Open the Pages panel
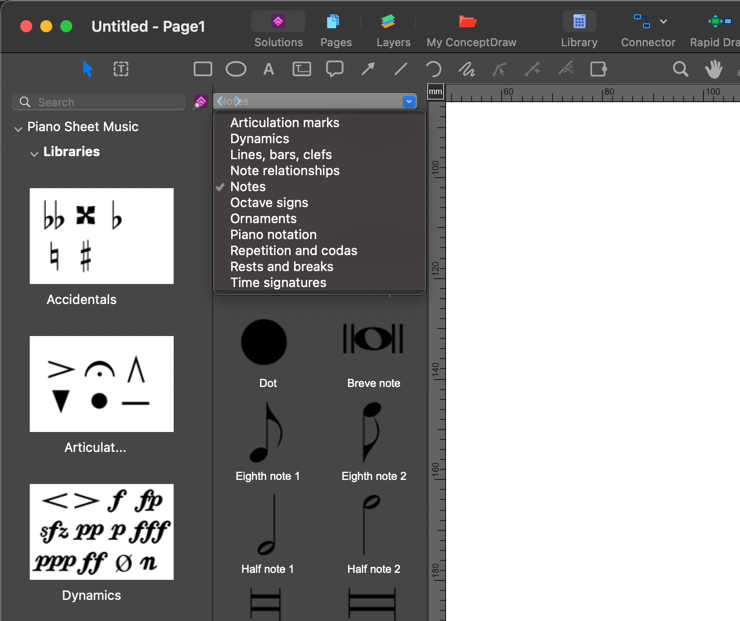740x621 pixels. click(336, 30)
